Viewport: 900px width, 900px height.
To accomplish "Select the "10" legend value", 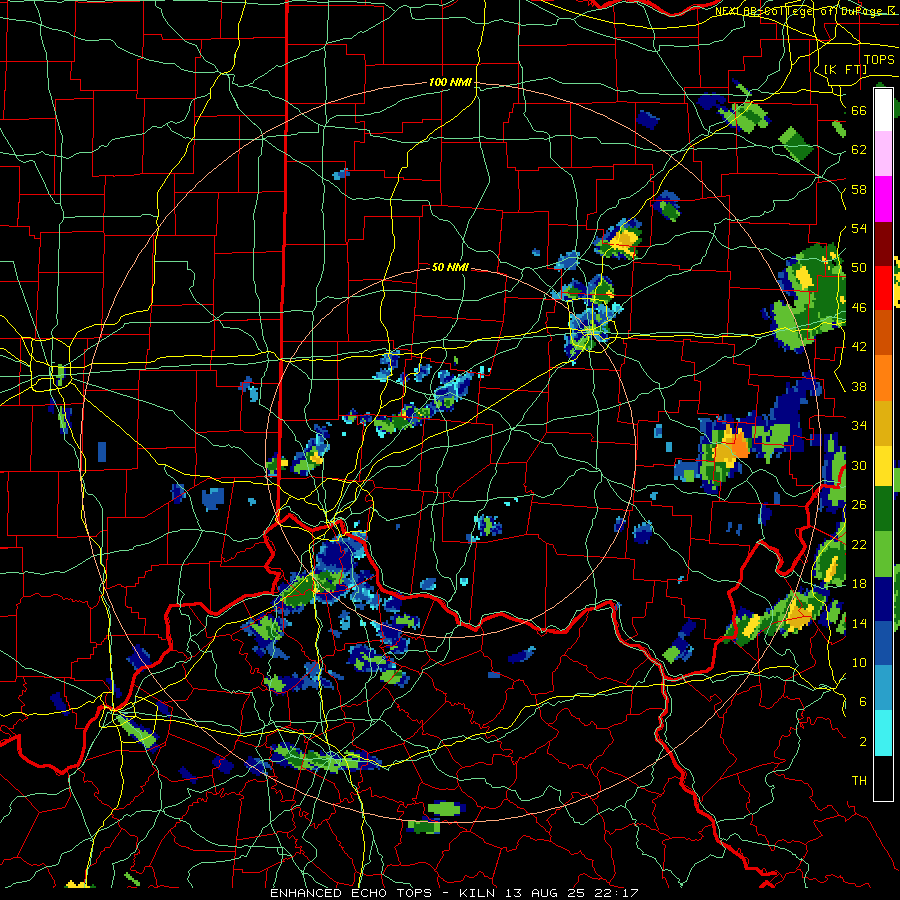I will tap(859, 662).
